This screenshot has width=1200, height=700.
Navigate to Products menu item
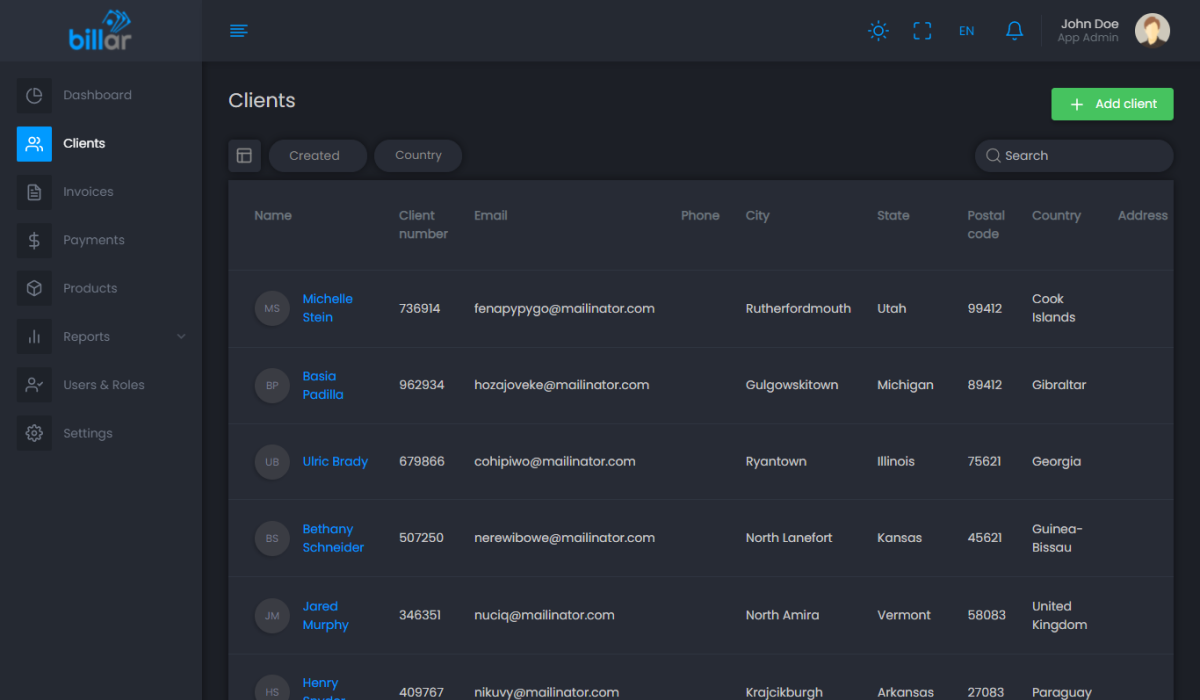(x=90, y=288)
